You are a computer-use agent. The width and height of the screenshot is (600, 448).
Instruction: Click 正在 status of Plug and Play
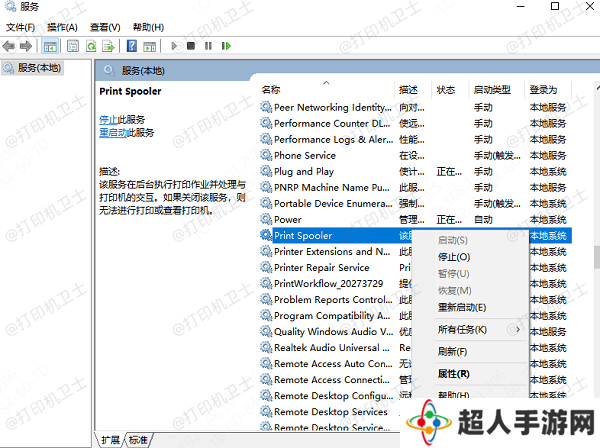[449, 171]
